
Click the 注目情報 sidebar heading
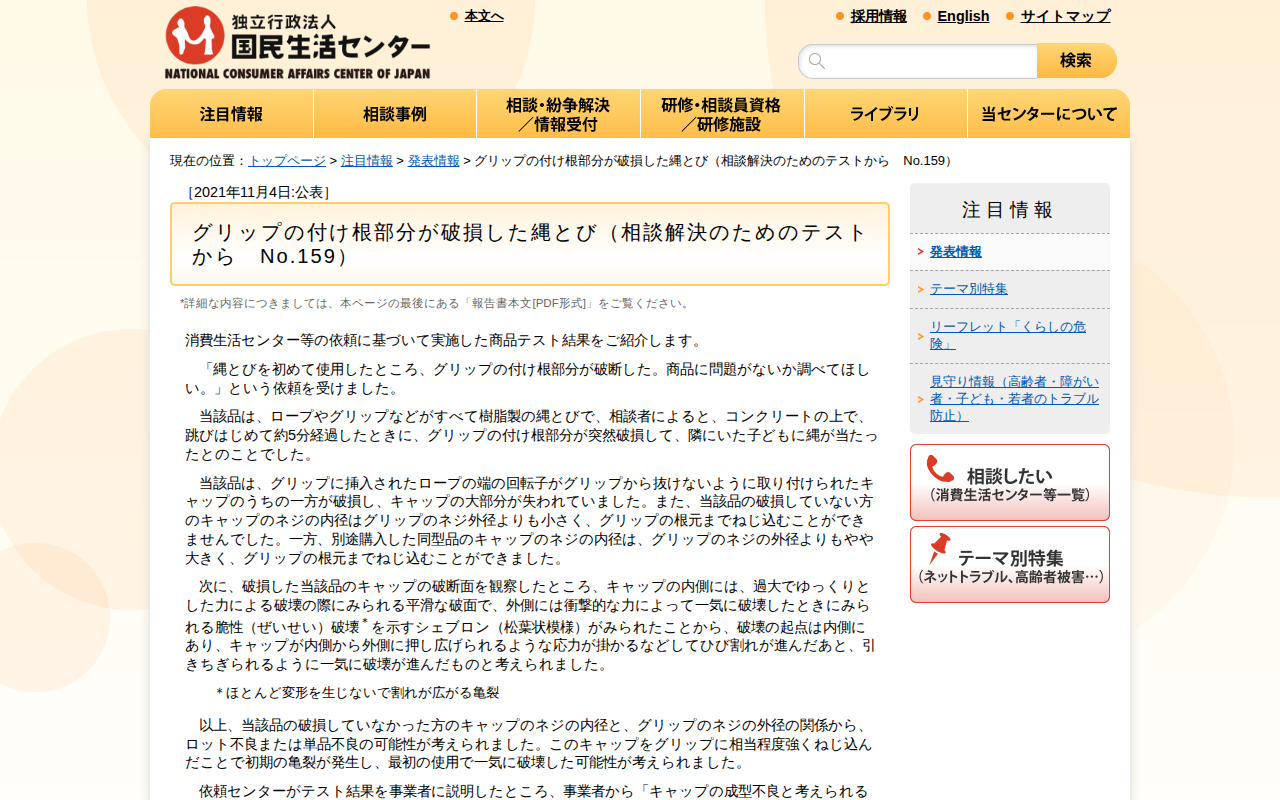1008,210
